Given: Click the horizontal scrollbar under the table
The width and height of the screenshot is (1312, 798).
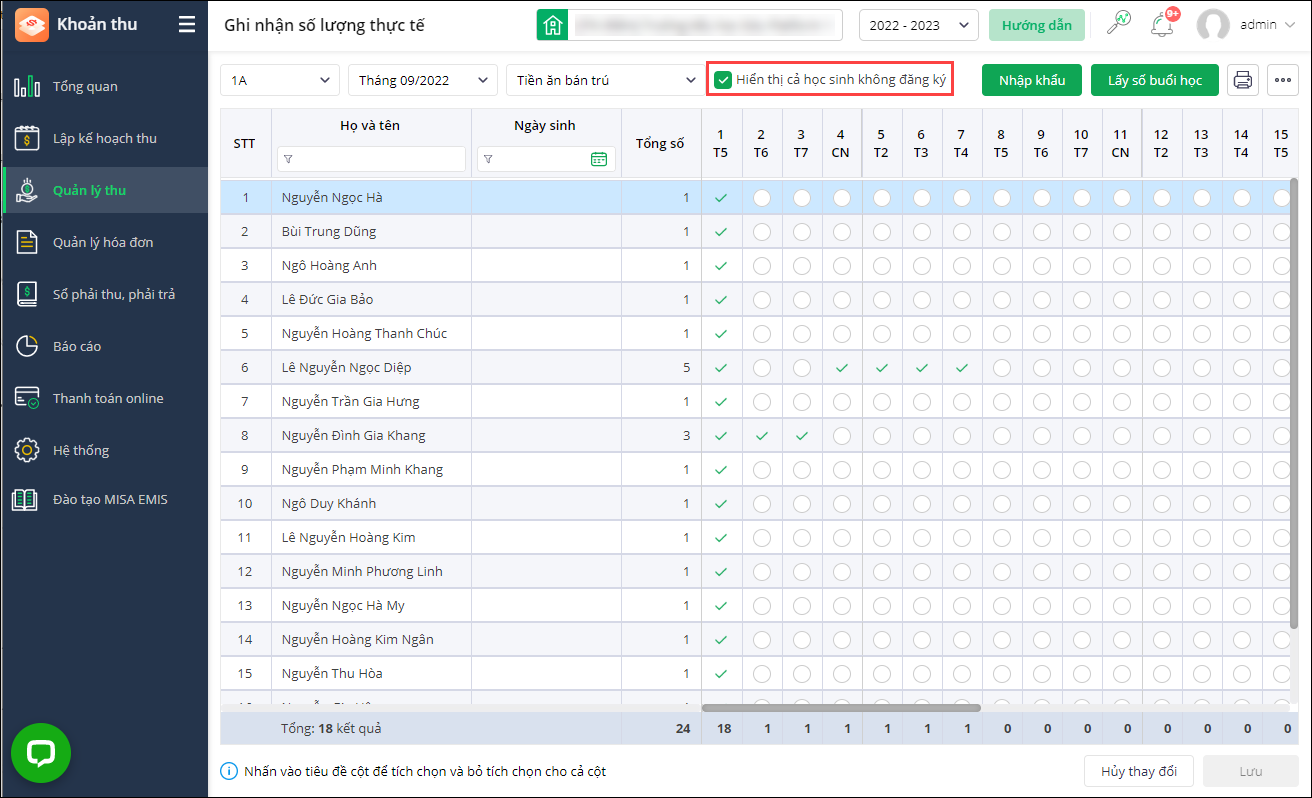Looking at the screenshot, I should coord(840,708).
